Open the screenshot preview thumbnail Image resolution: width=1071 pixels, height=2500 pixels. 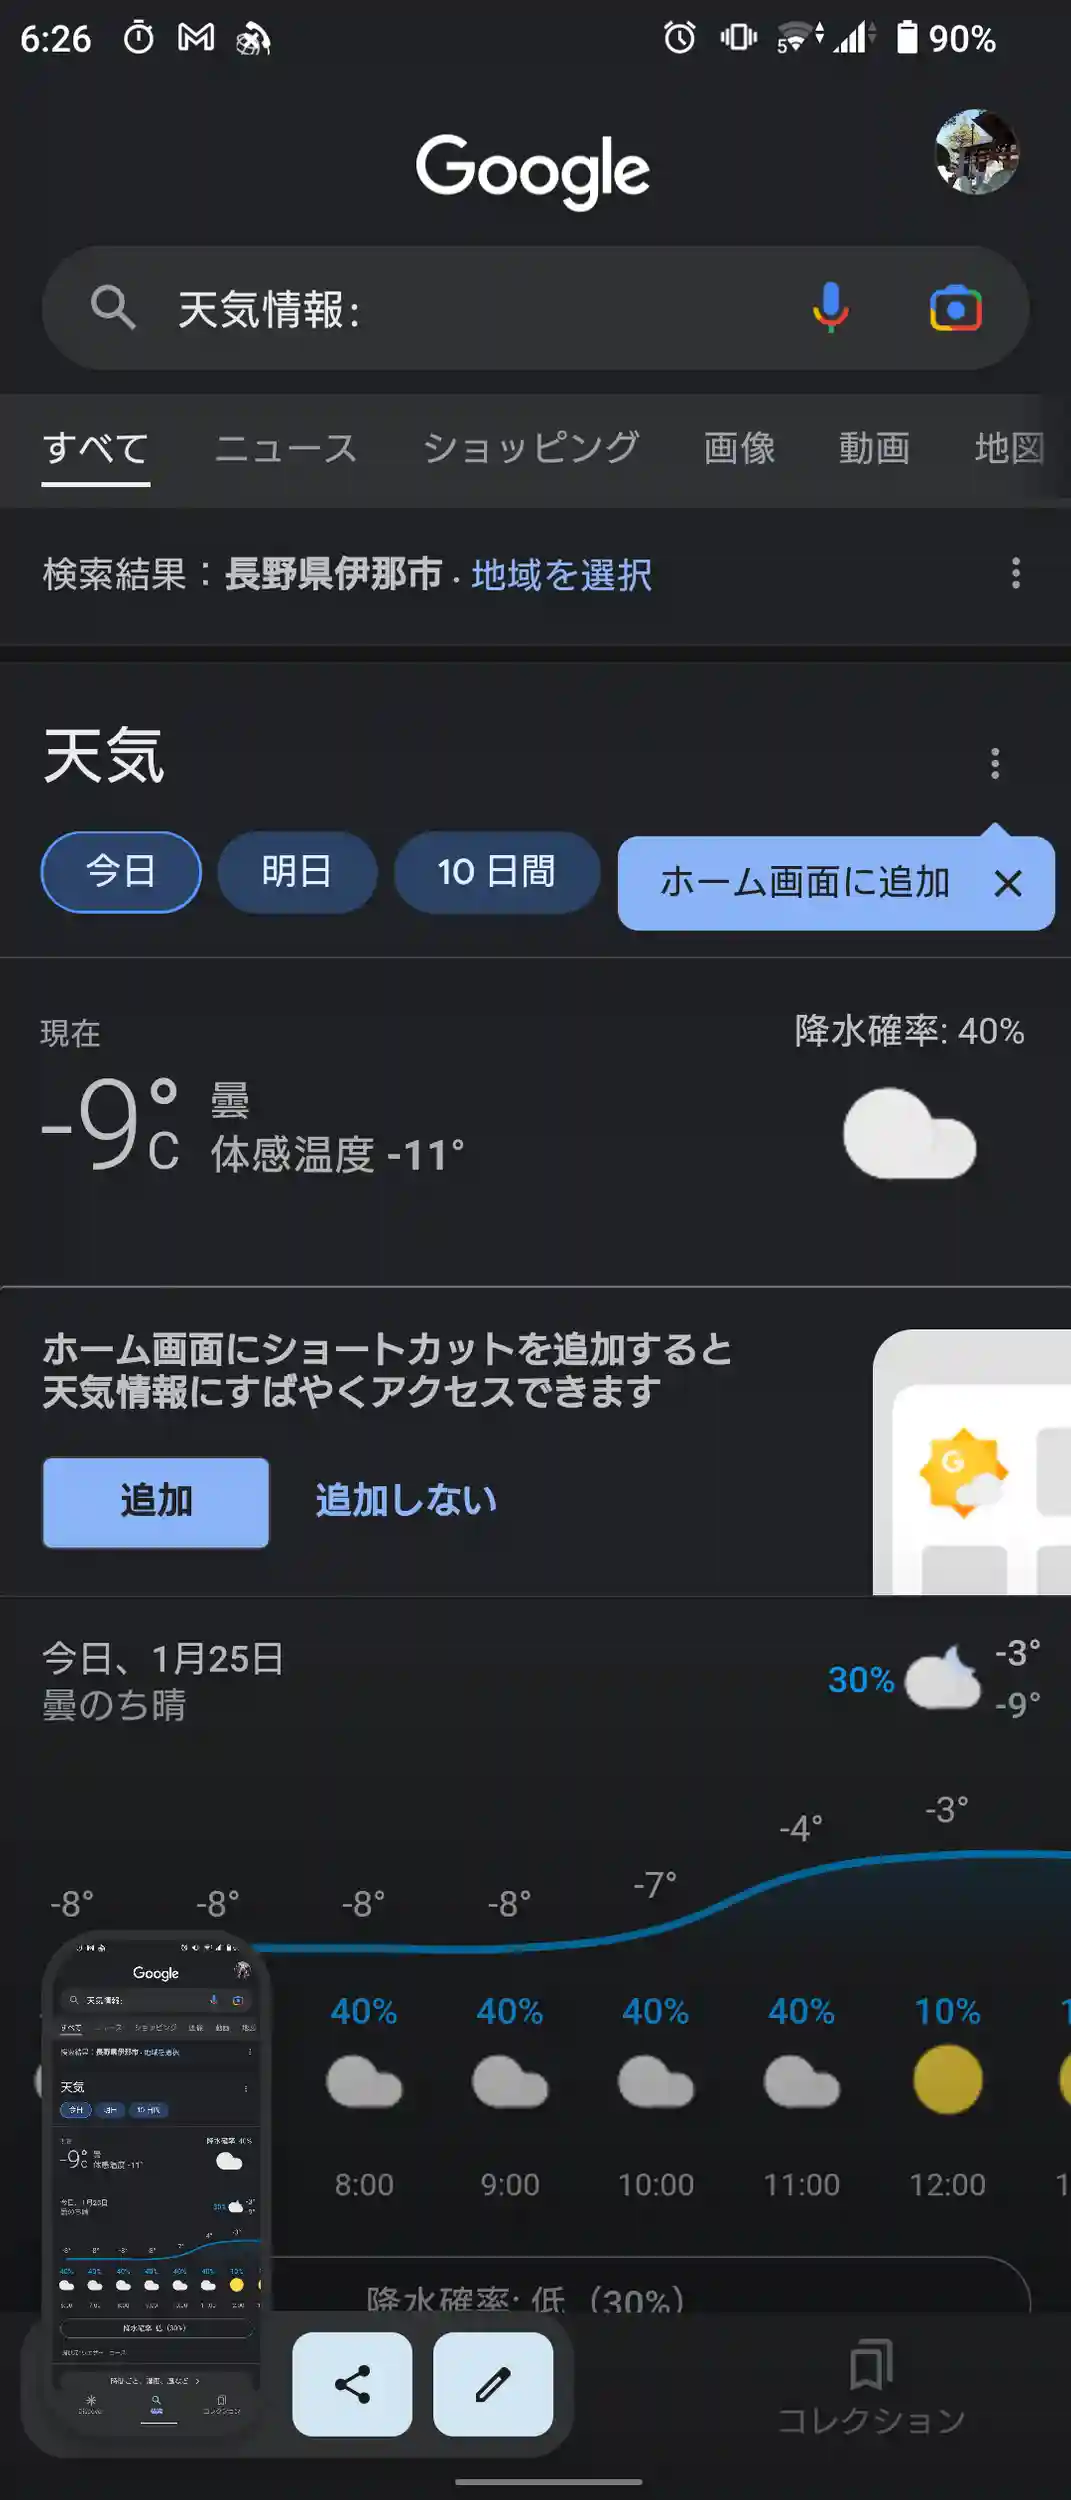(156, 2180)
